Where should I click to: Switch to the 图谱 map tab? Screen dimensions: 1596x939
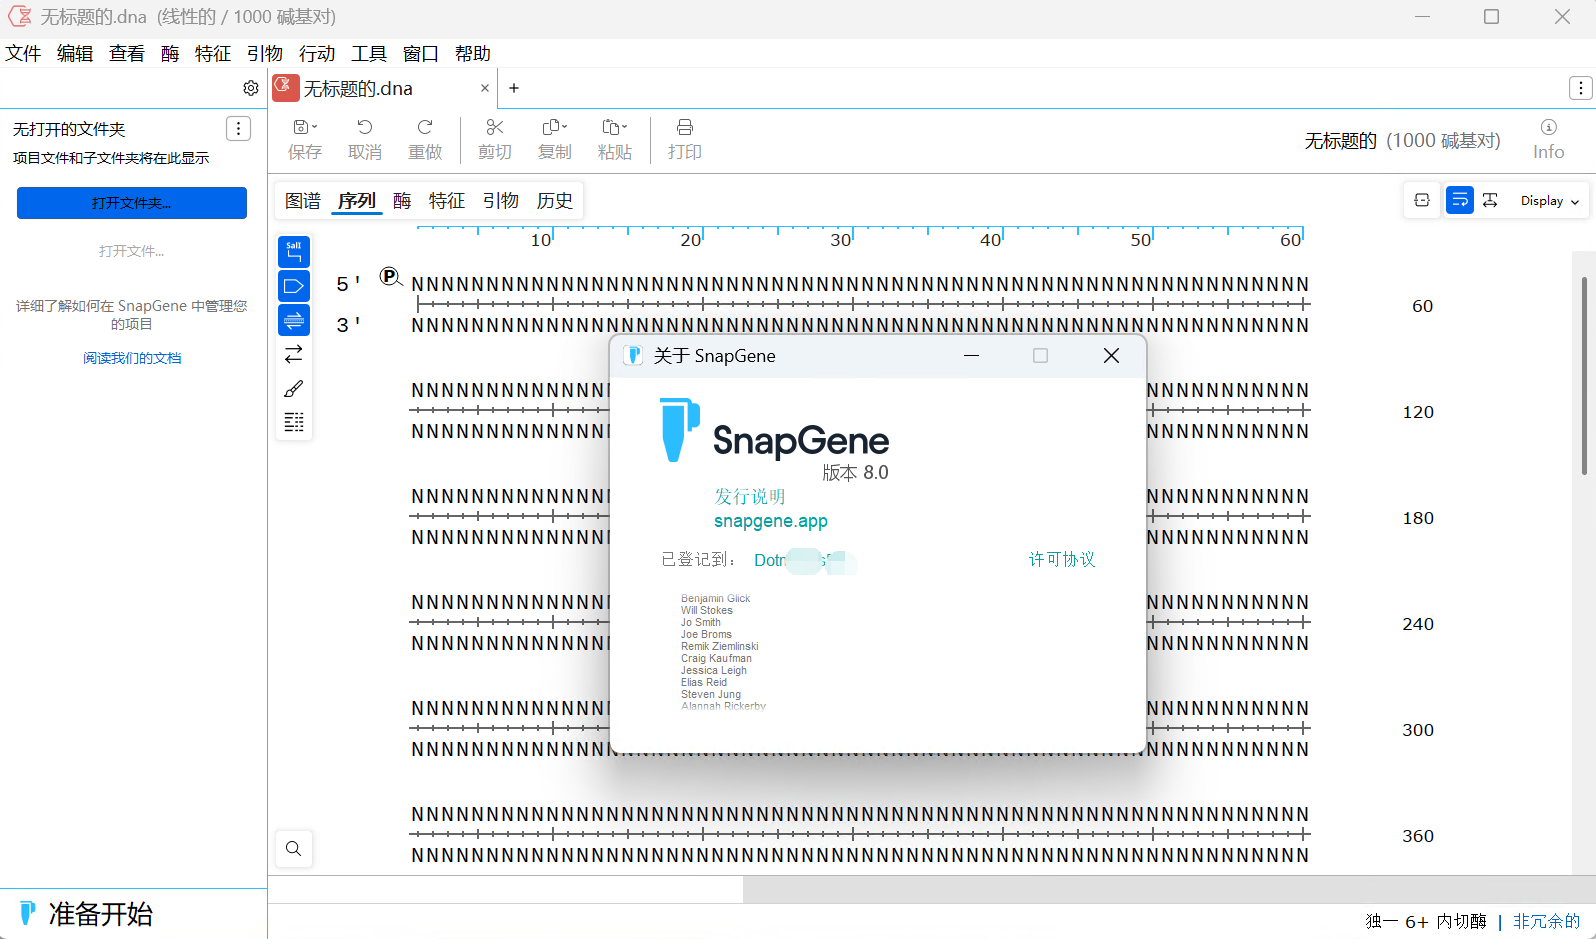click(x=303, y=201)
